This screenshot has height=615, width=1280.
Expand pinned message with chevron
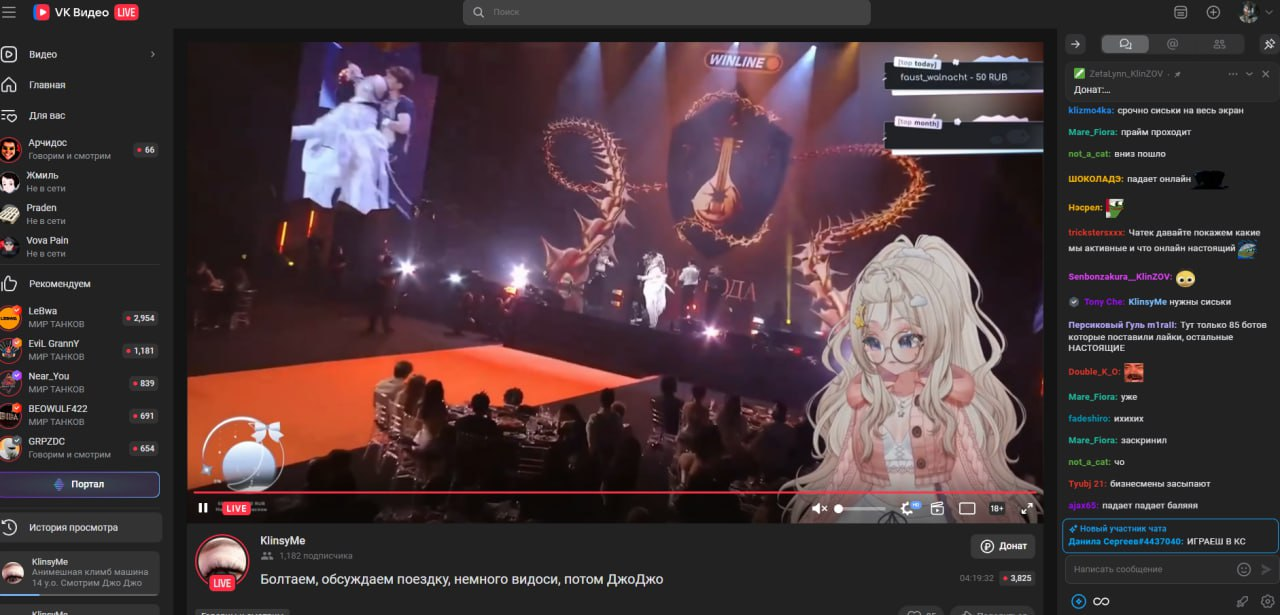pos(1249,74)
